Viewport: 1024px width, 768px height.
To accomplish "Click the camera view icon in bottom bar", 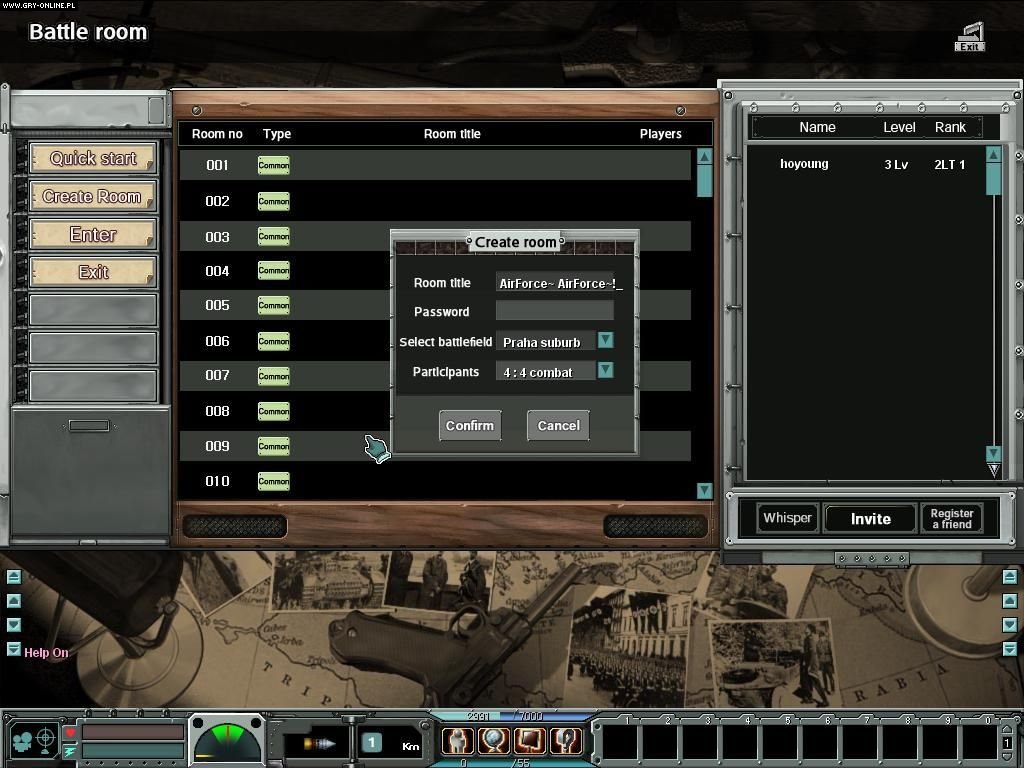I will coord(22,740).
